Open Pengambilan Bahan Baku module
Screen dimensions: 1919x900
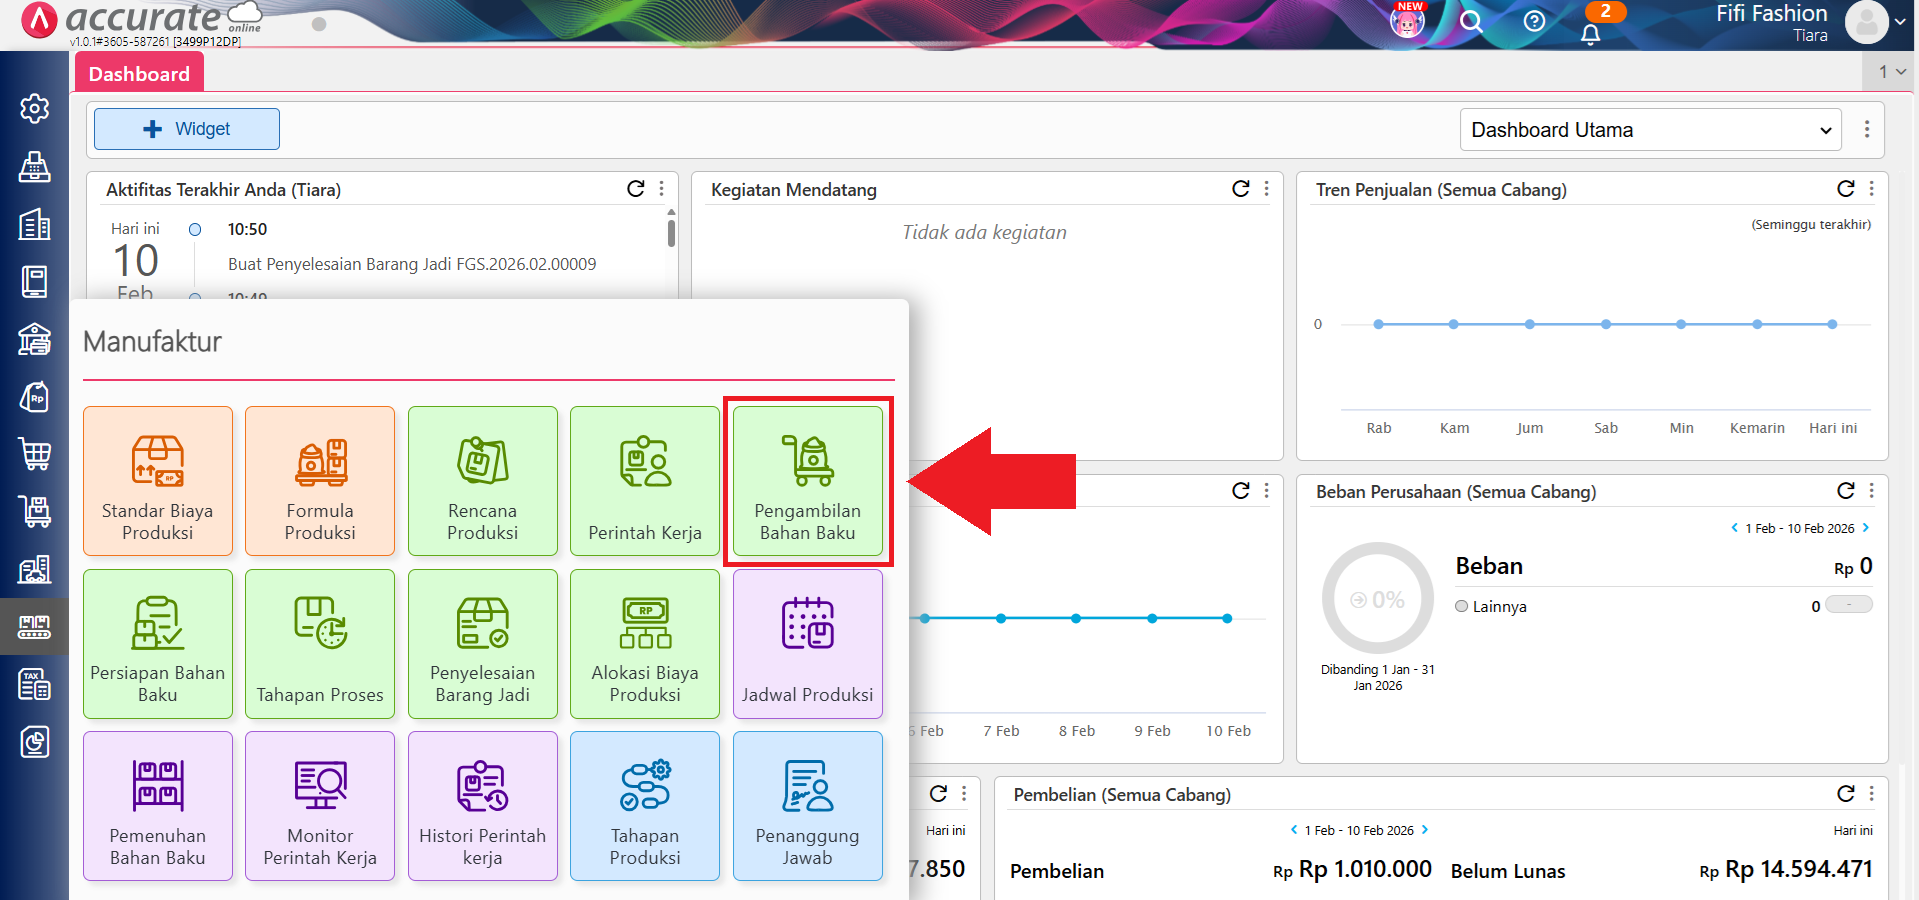tap(807, 481)
